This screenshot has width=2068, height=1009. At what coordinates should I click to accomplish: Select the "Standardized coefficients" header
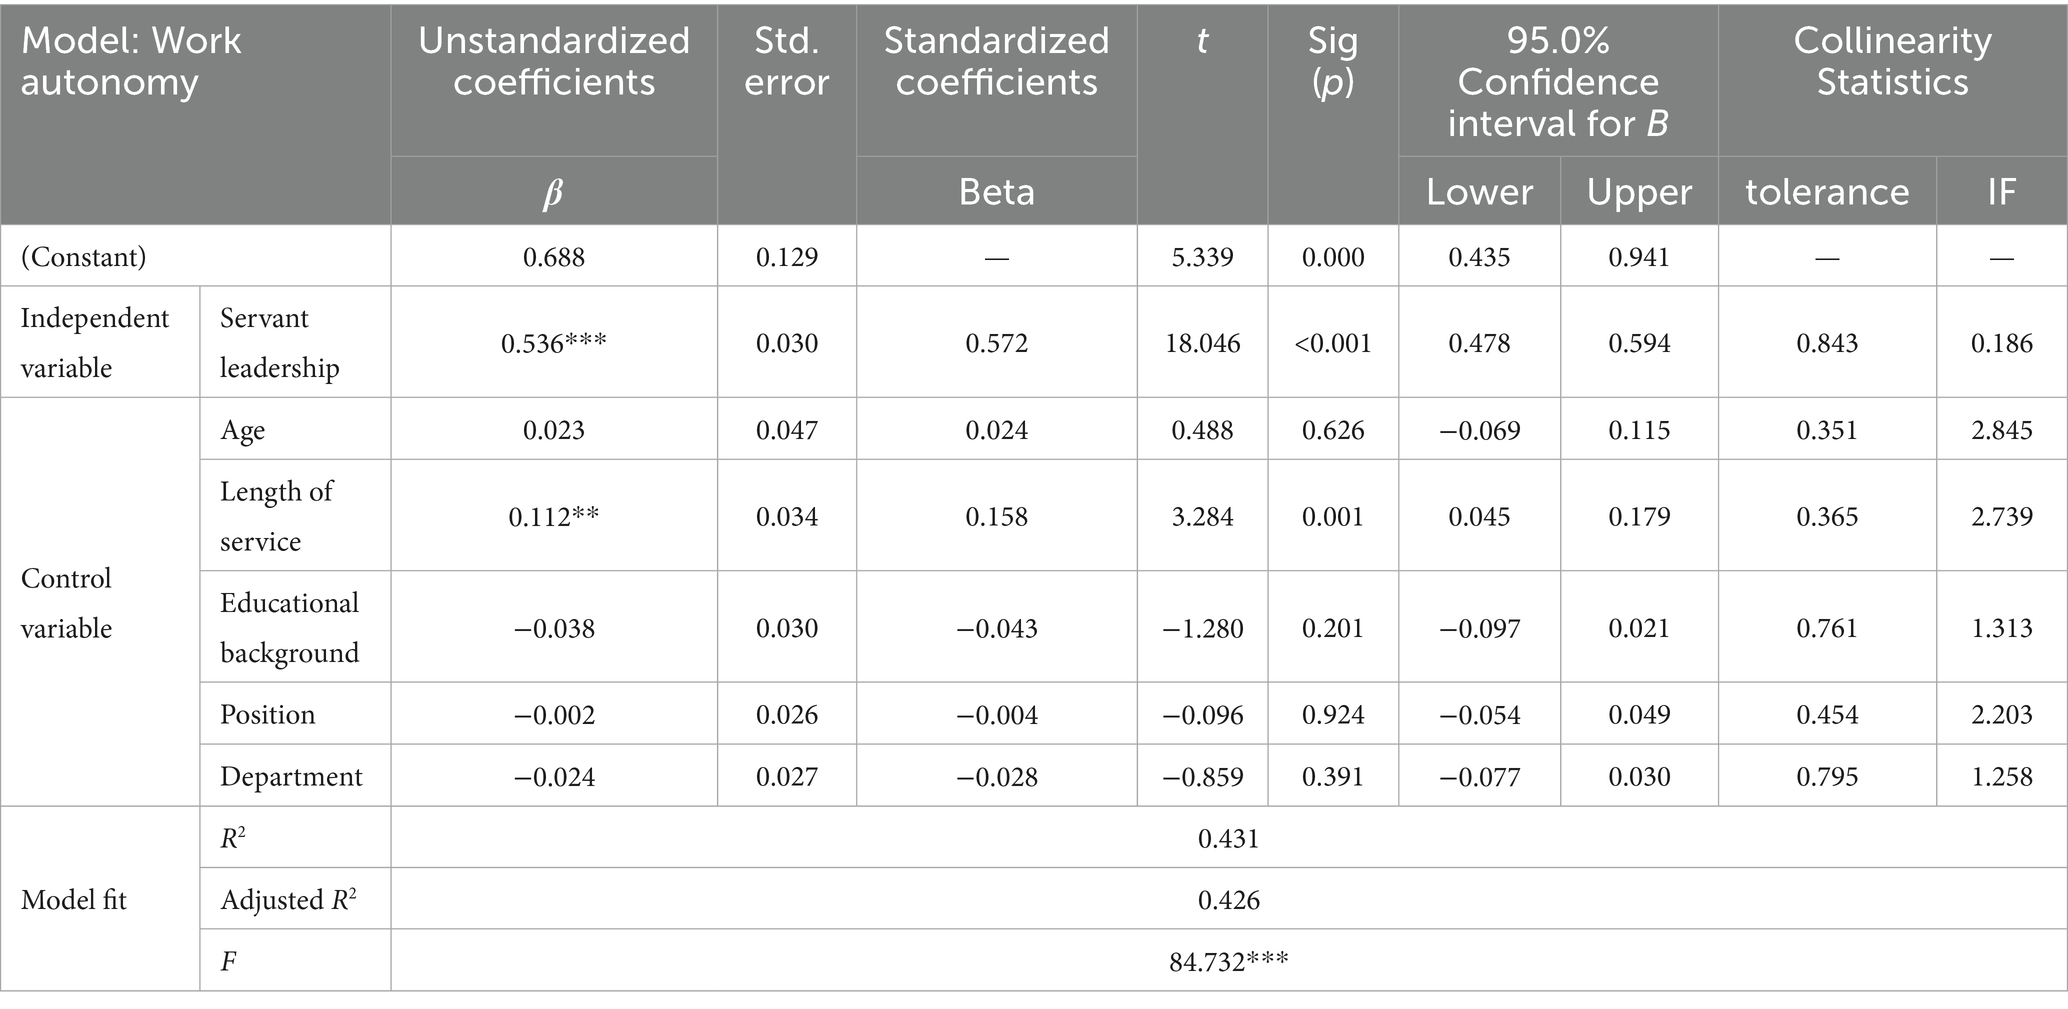pyautogui.click(x=996, y=61)
